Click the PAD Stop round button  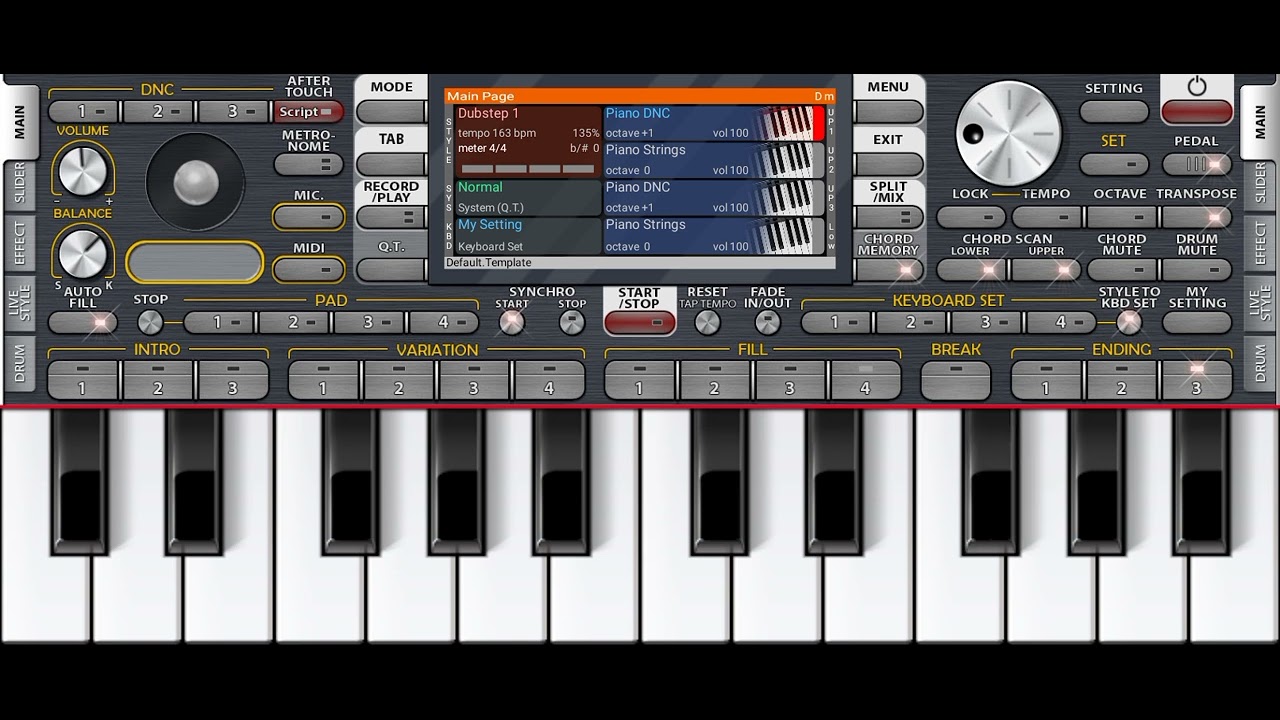click(150, 322)
